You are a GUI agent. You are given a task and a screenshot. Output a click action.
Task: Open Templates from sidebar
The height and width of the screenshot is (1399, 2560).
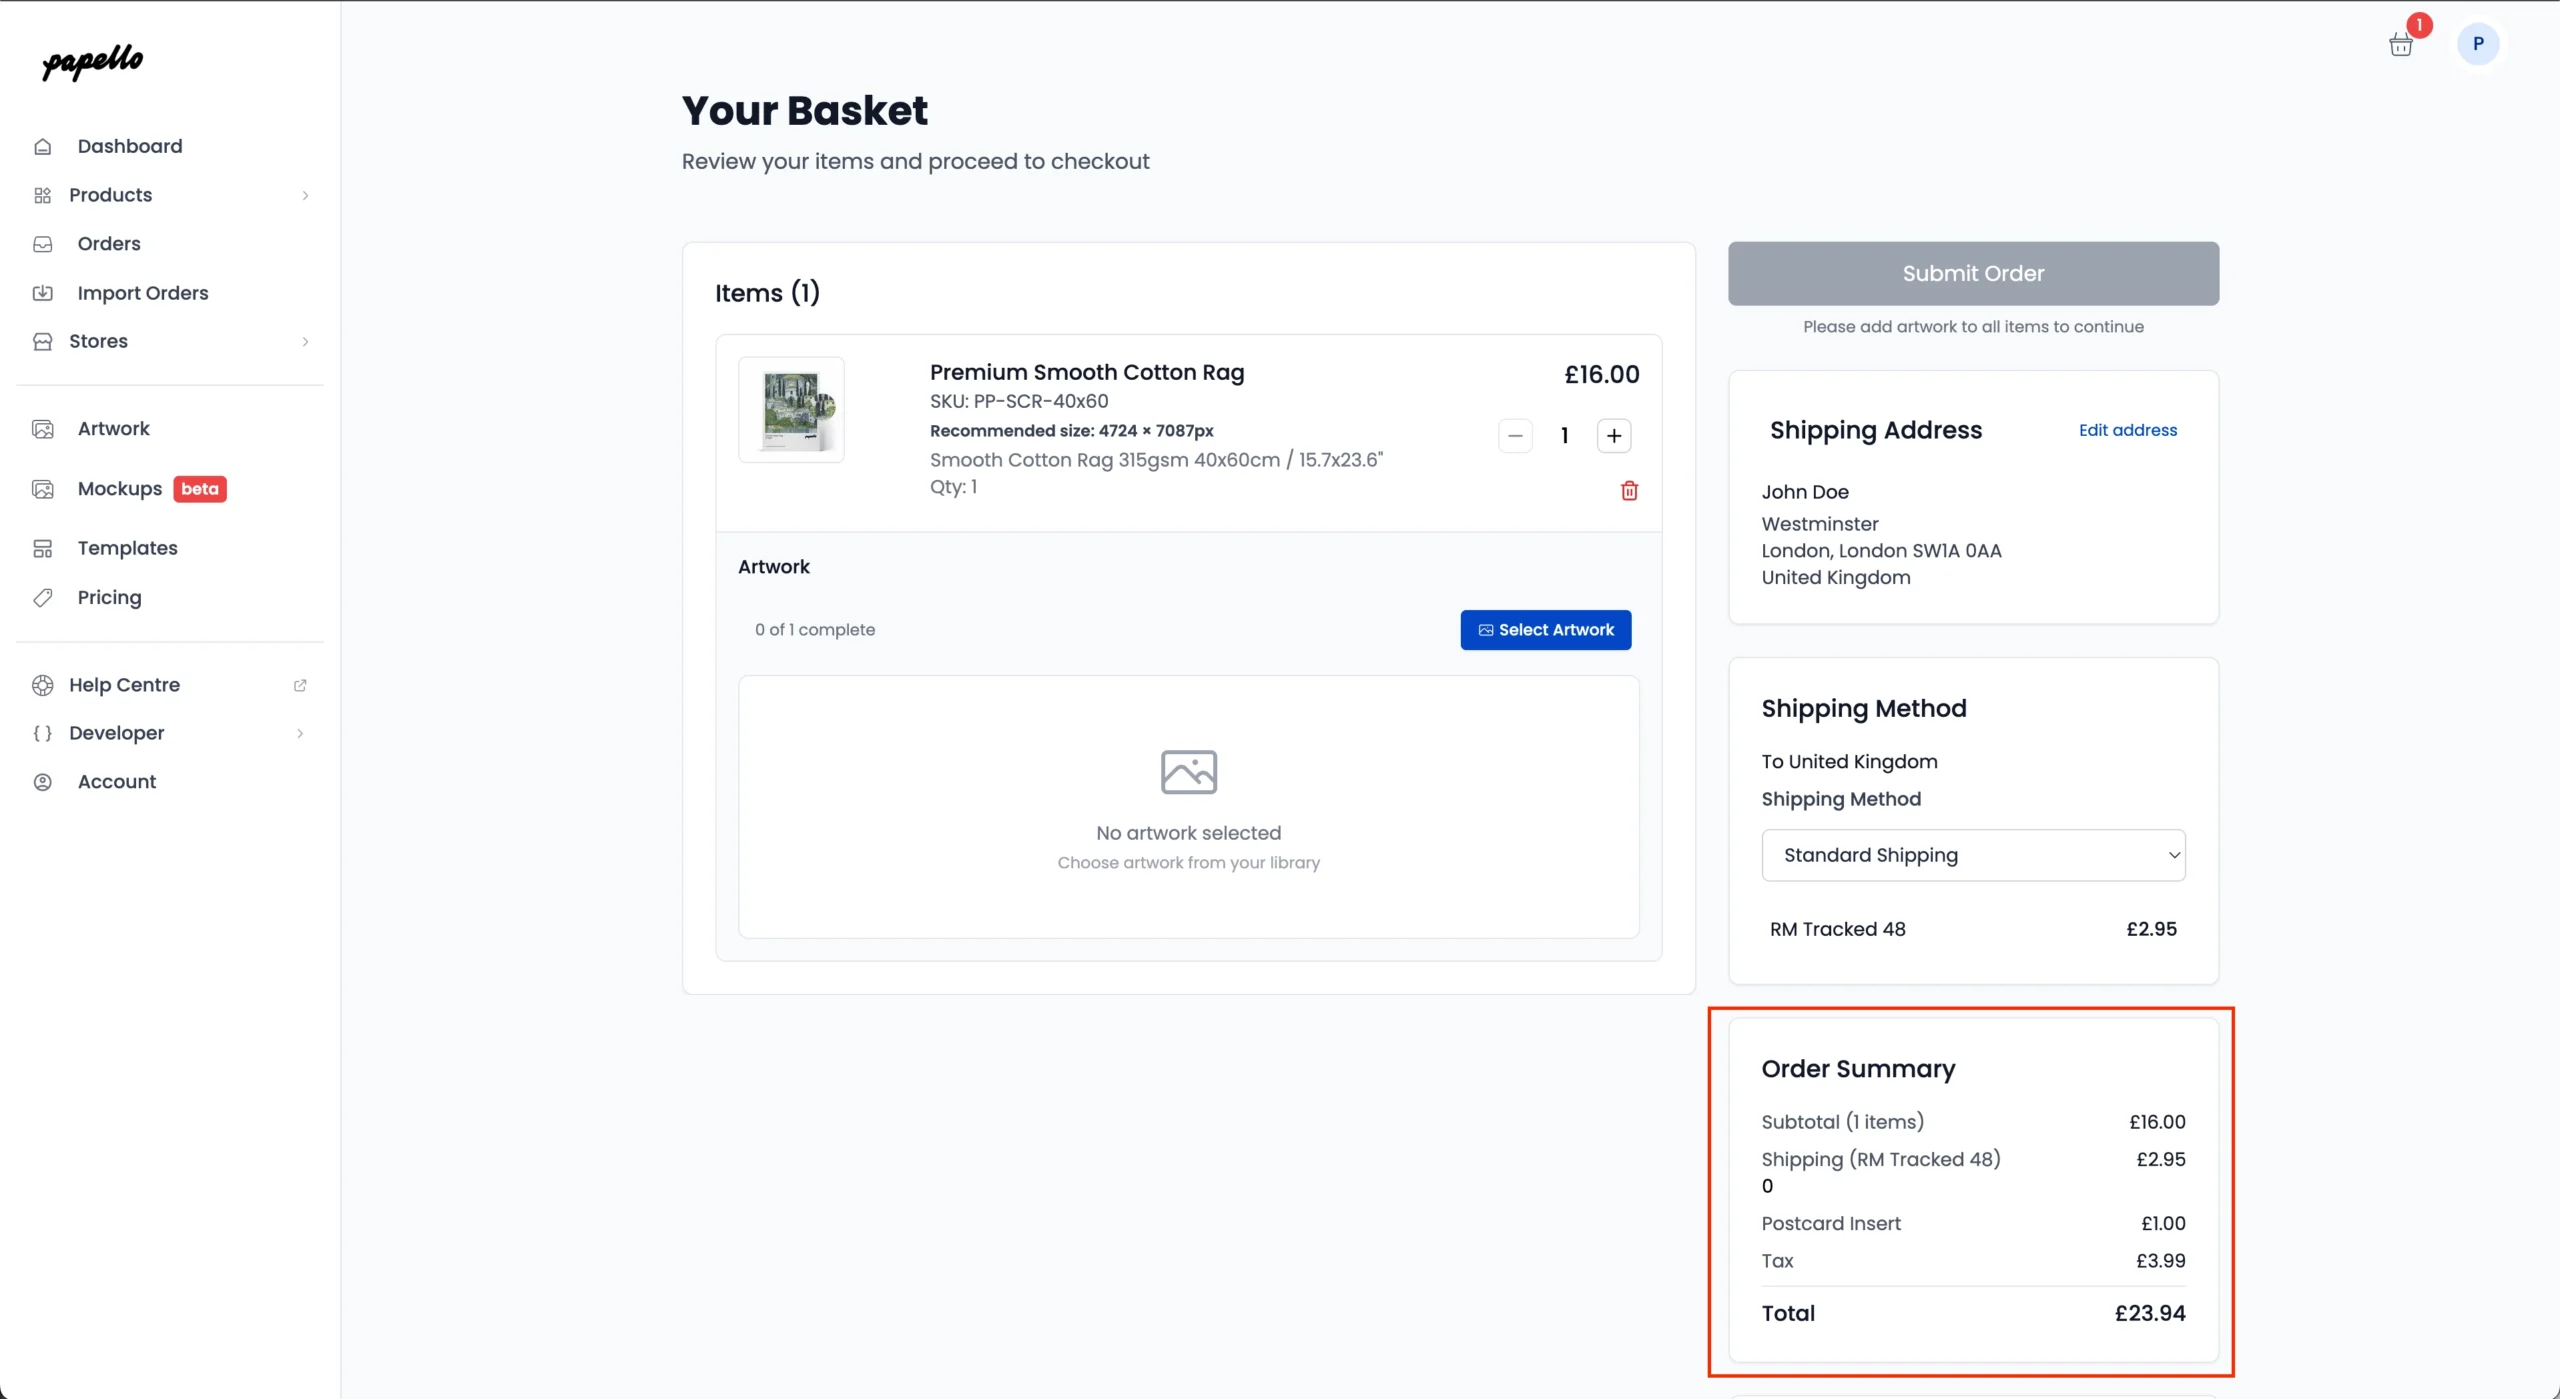(x=127, y=548)
